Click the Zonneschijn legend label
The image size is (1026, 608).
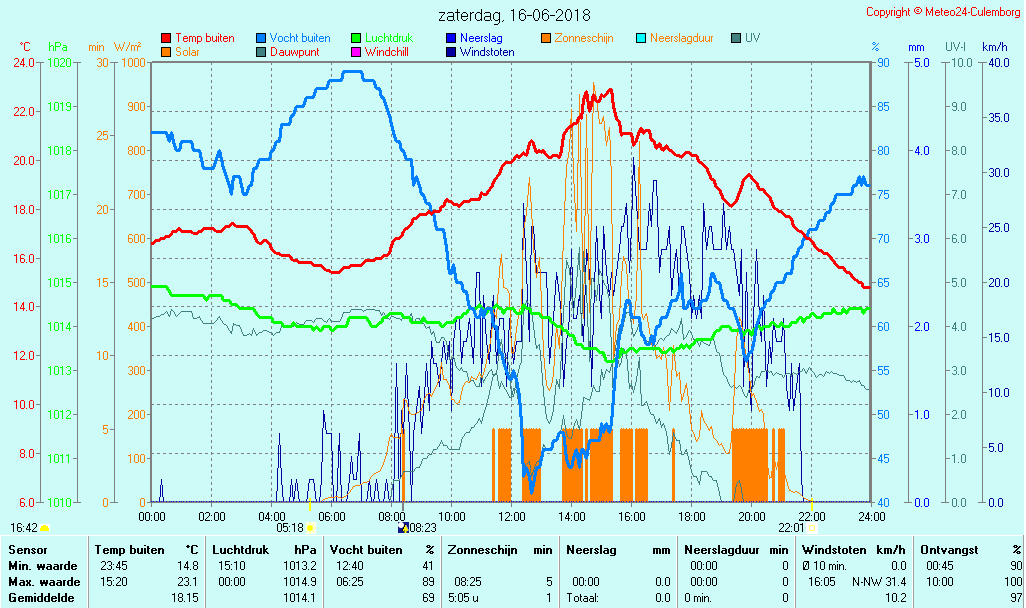[x=584, y=38]
